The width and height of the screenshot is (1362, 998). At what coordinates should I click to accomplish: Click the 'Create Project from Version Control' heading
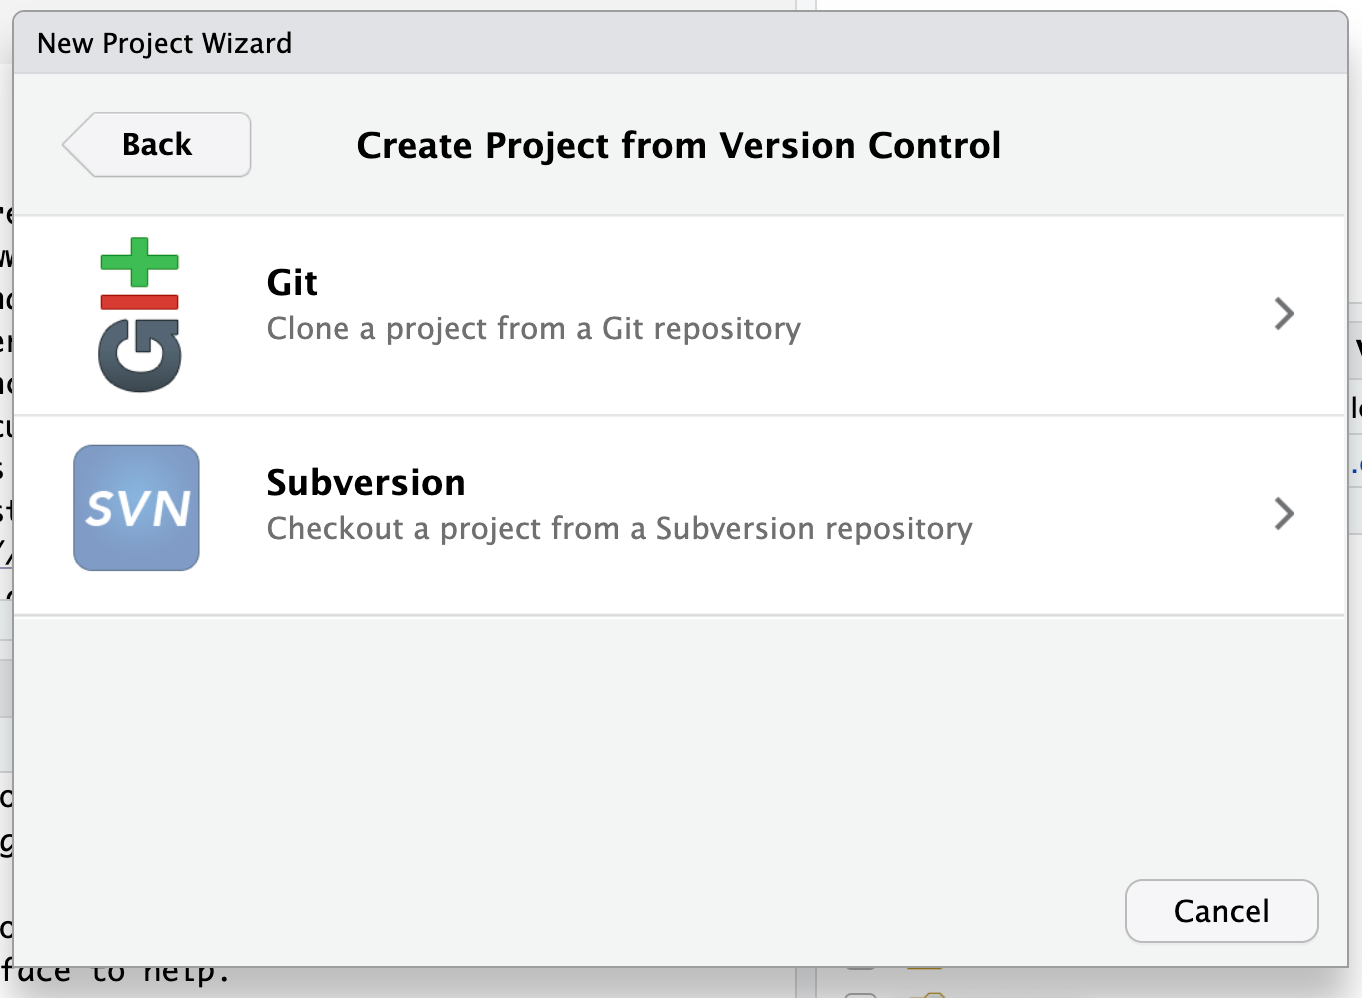pyautogui.click(x=679, y=146)
